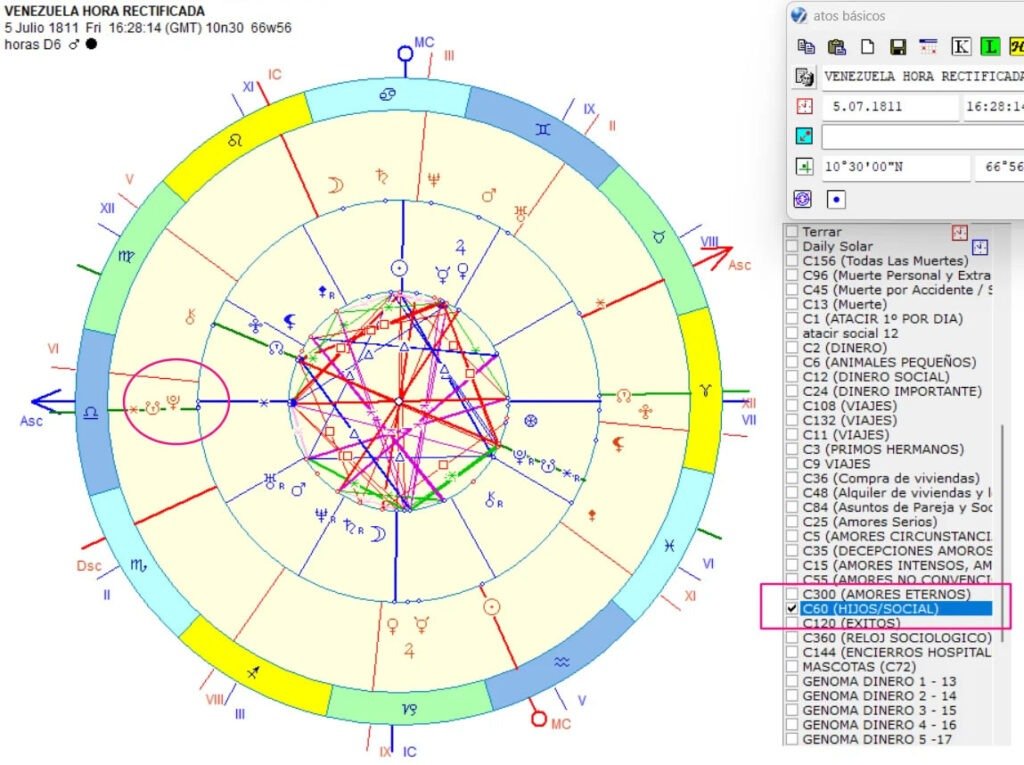
Task: Click the green L toolbar icon
Action: click(990, 46)
